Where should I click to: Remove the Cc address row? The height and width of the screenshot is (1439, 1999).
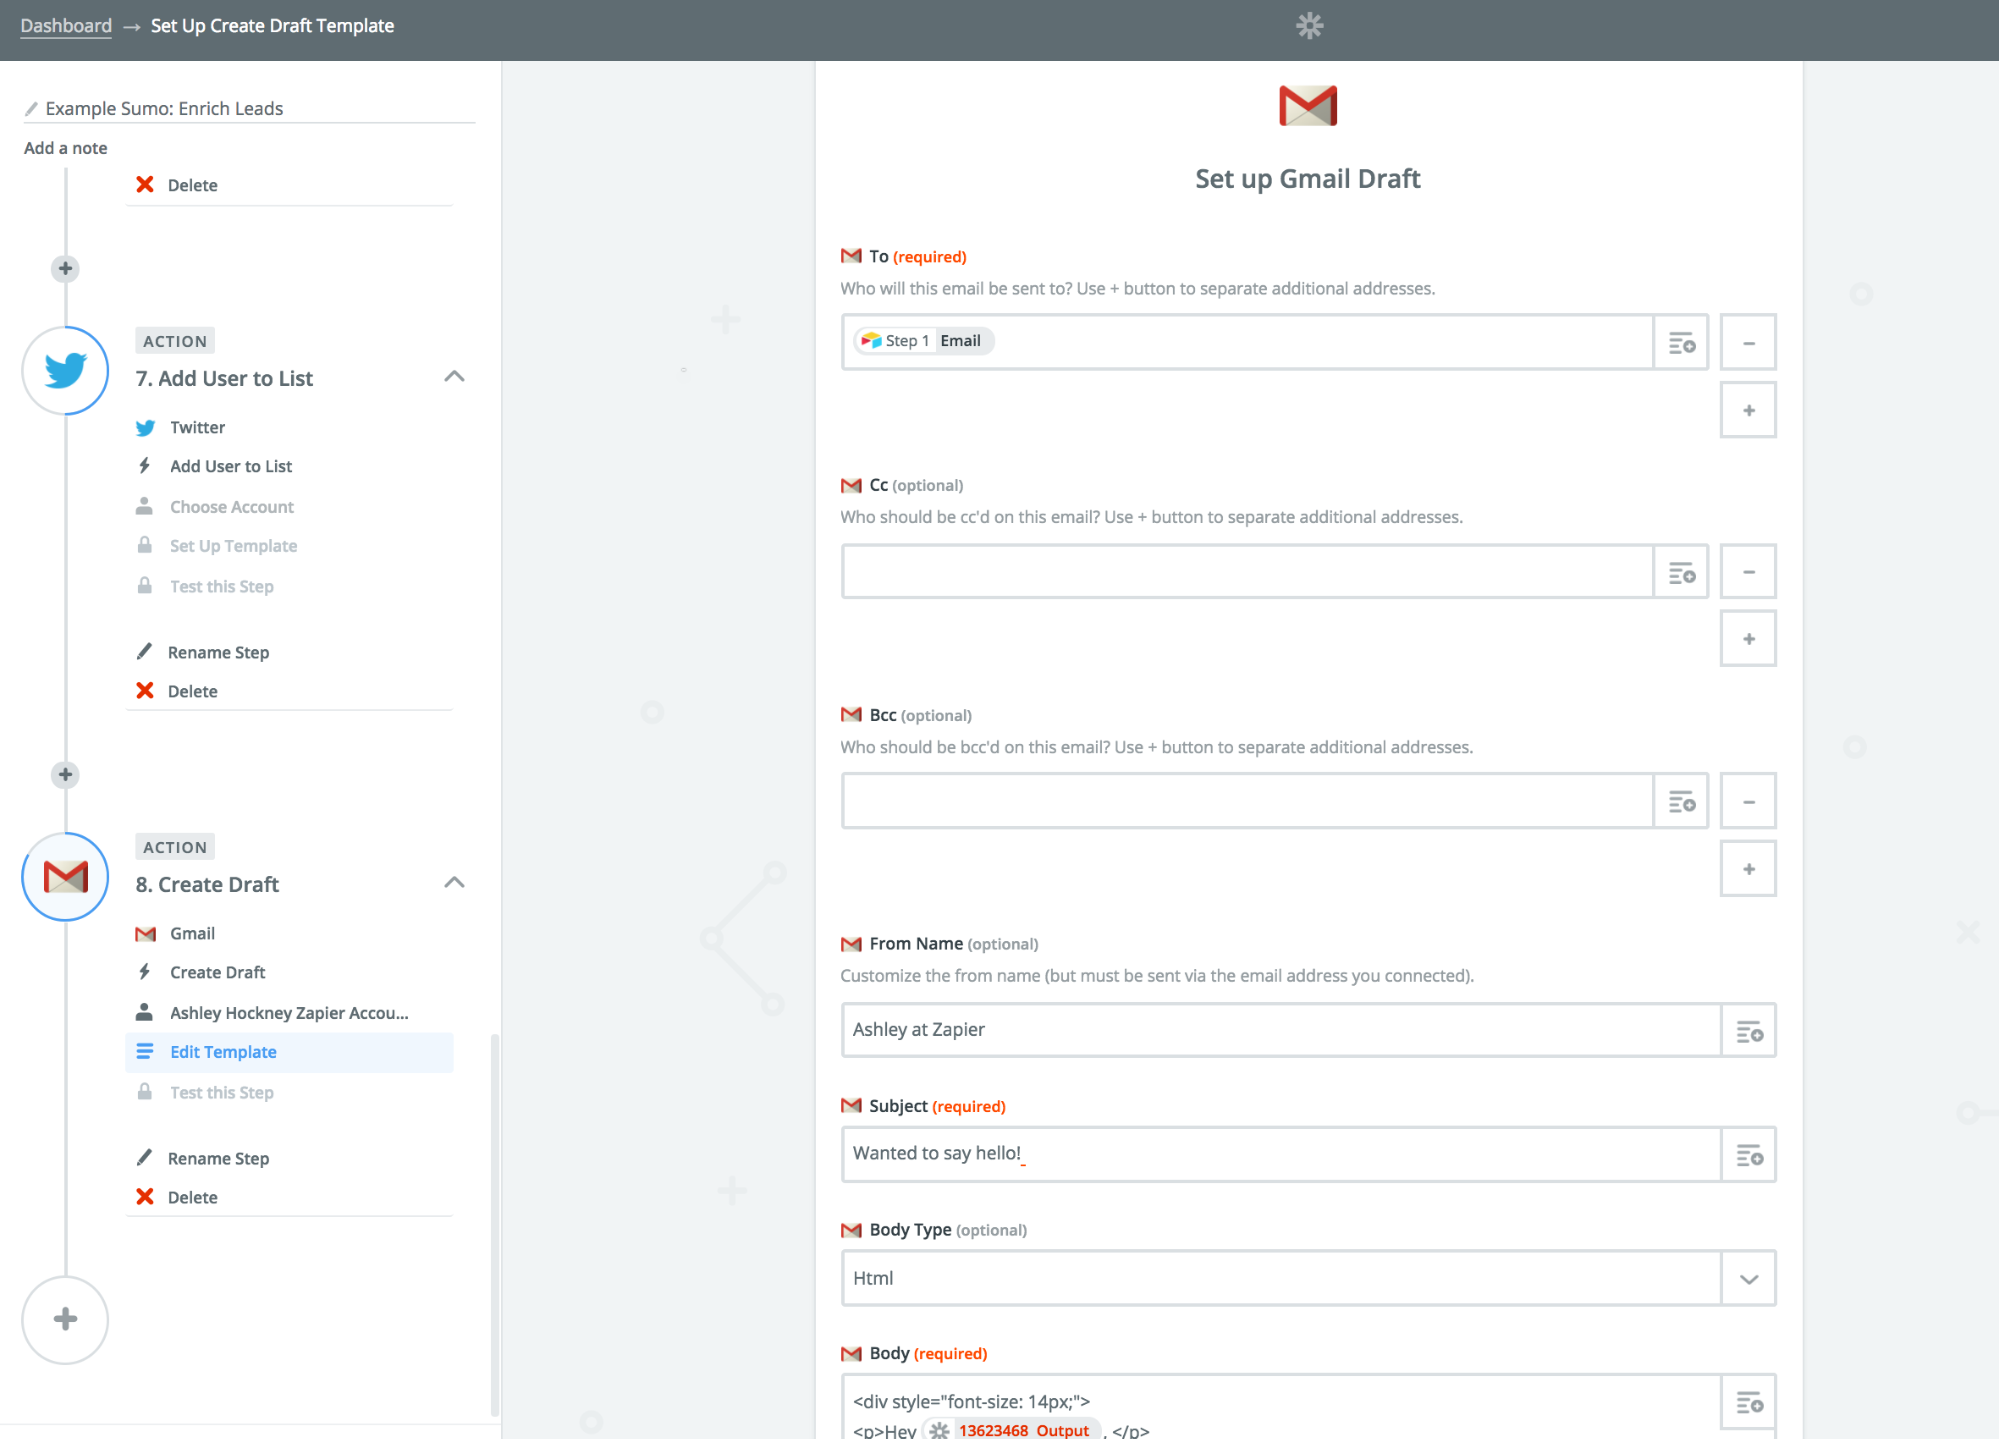(1748, 572)
